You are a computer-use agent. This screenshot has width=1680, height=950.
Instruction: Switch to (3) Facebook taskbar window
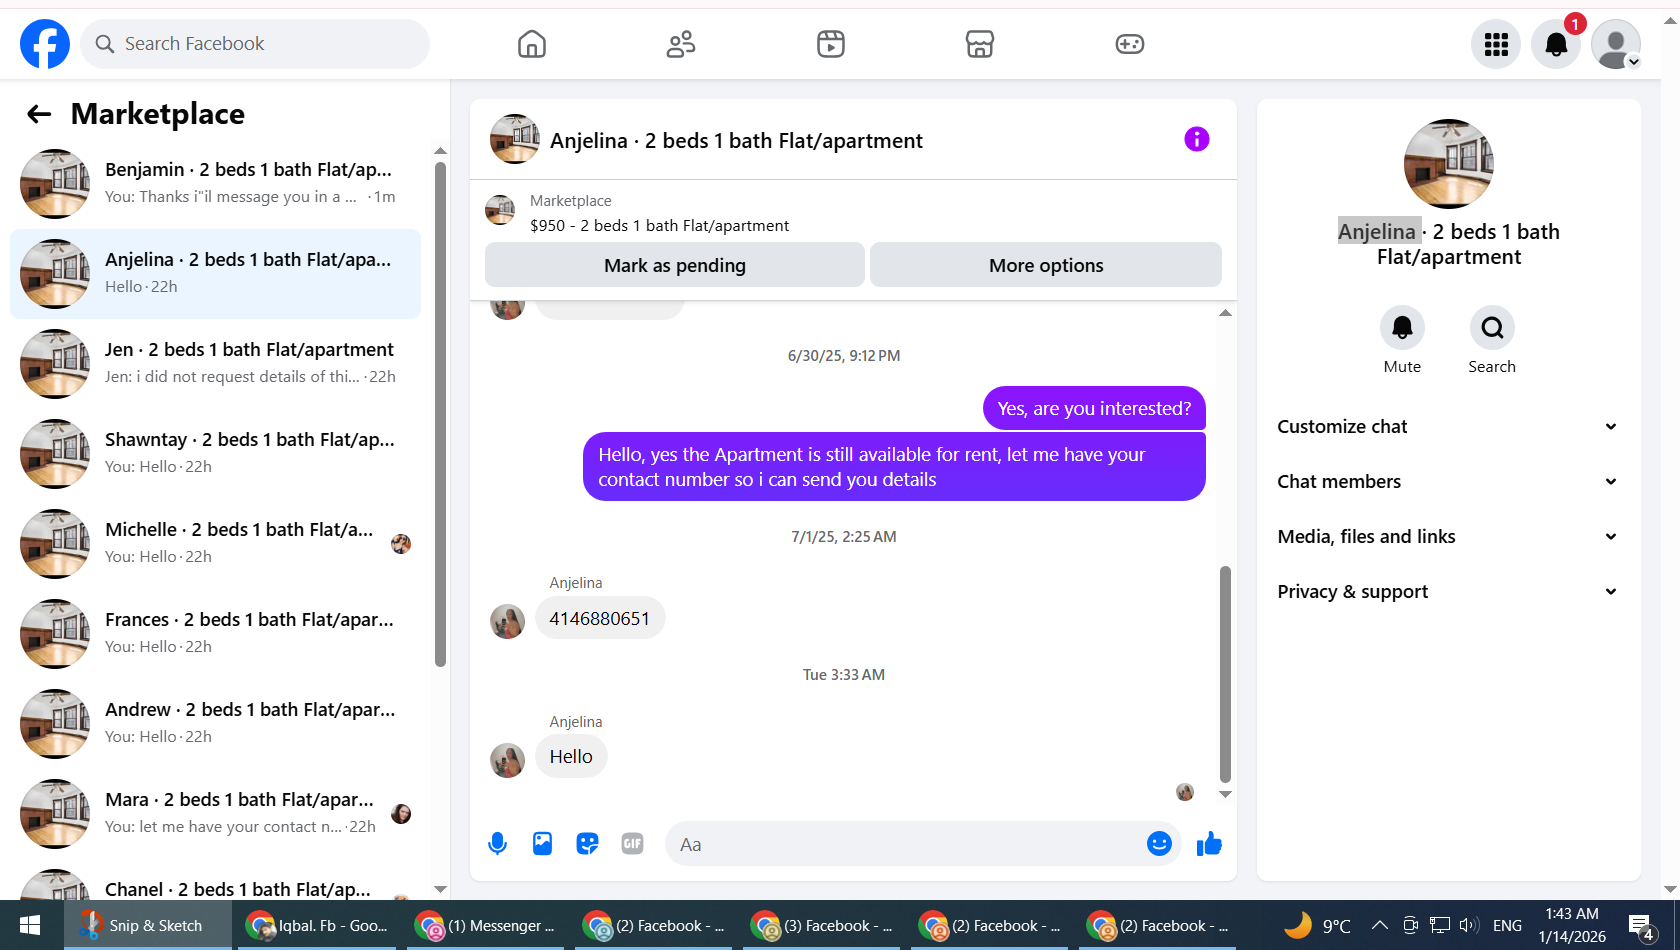[822, 926]
